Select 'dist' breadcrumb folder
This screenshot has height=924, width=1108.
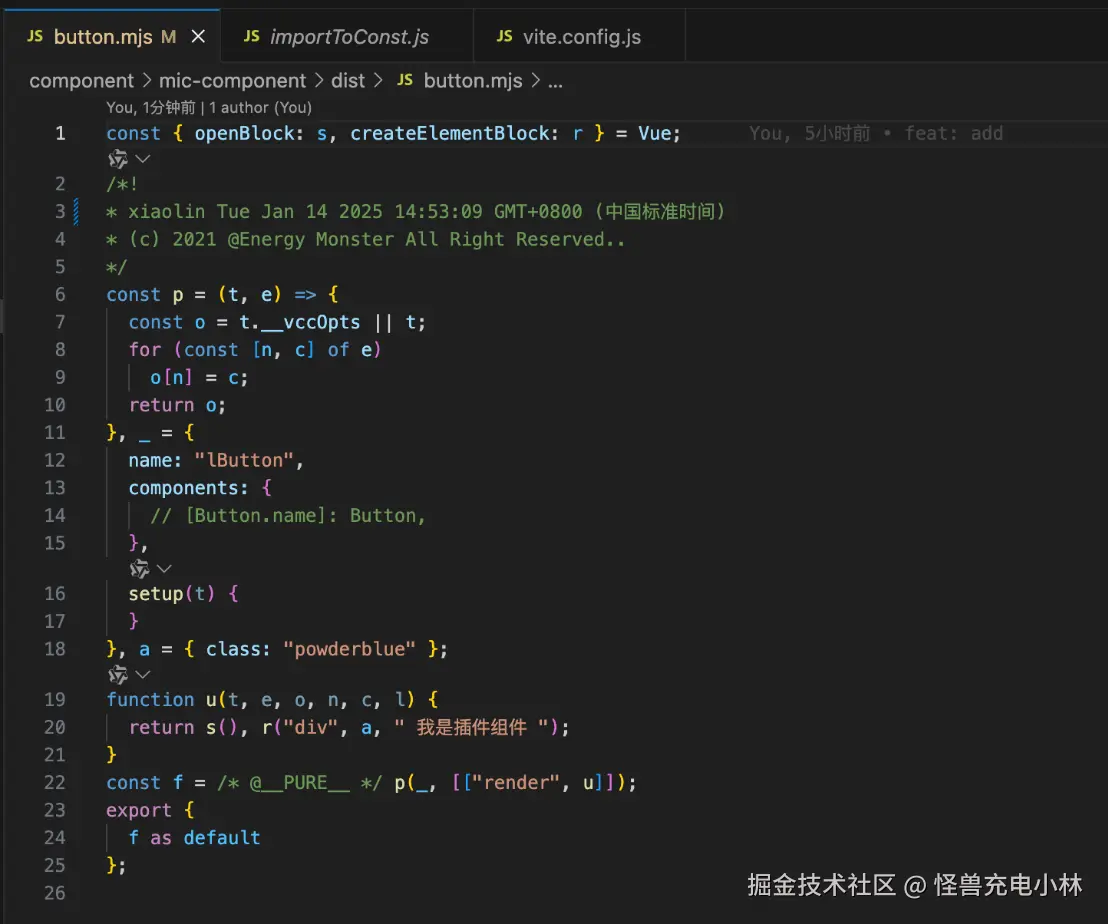click(x=348, y=81)
